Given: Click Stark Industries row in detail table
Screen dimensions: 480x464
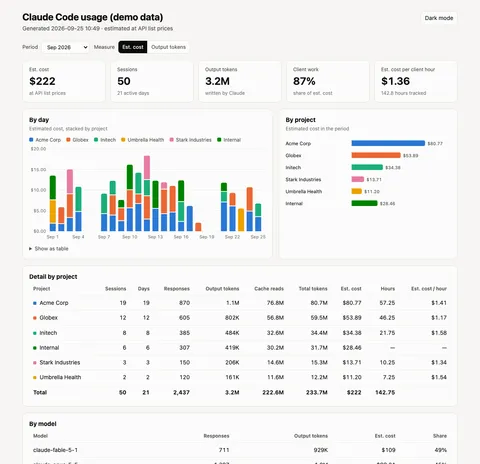Looking at the screenshot, I should (x=240, y=362).
